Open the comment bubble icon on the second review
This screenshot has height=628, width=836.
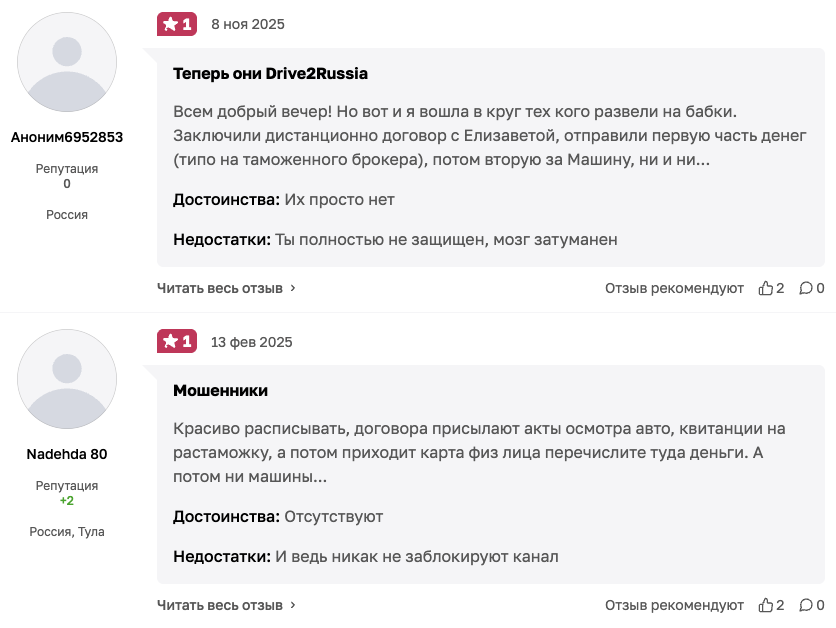806,604
